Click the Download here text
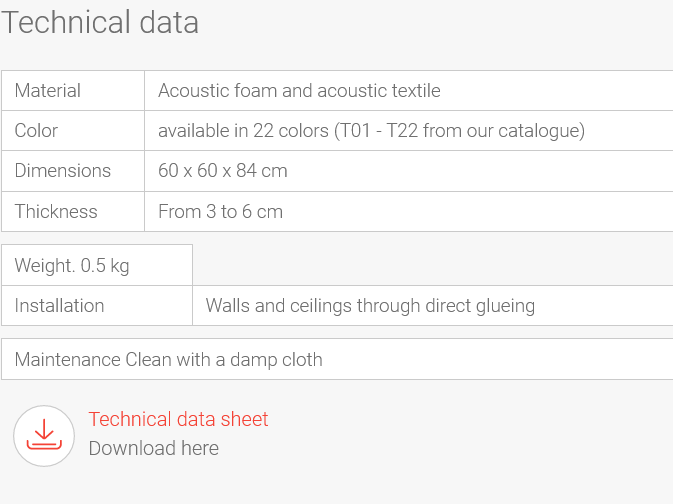 pyautogui.click(x=154, y=448)
